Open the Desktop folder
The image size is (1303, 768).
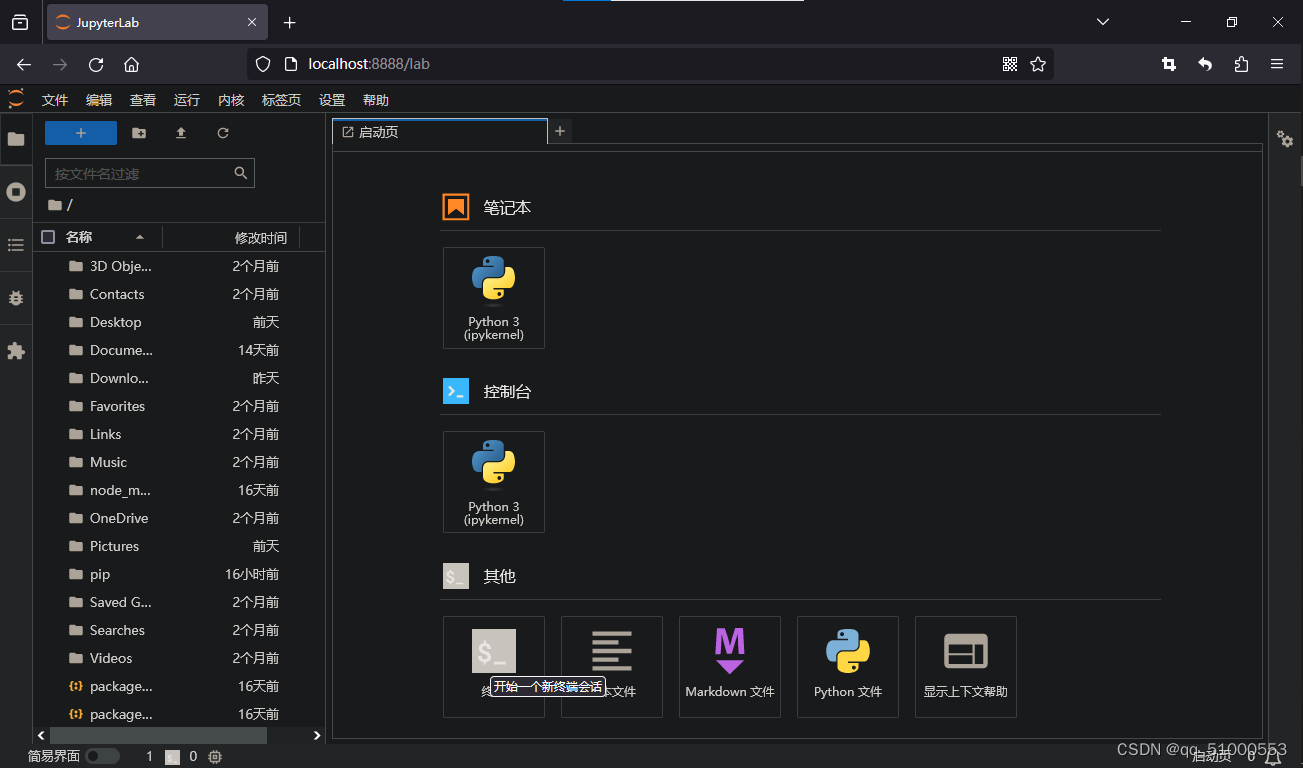[179, 322]
